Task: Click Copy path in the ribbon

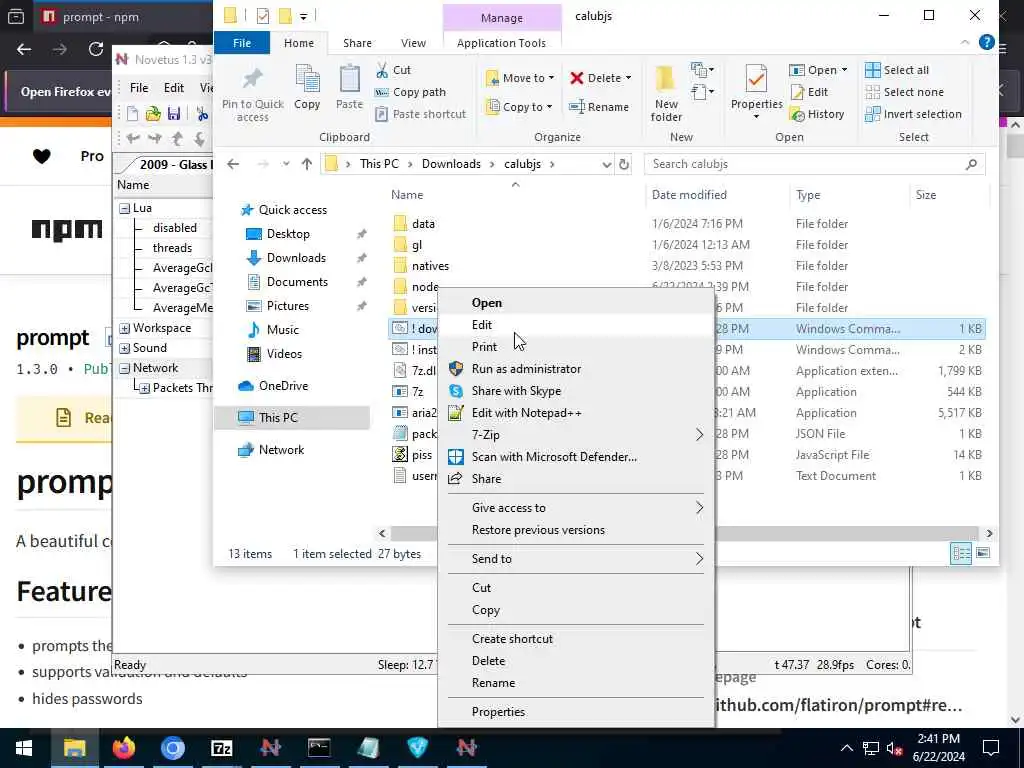Action: [410, 92]
